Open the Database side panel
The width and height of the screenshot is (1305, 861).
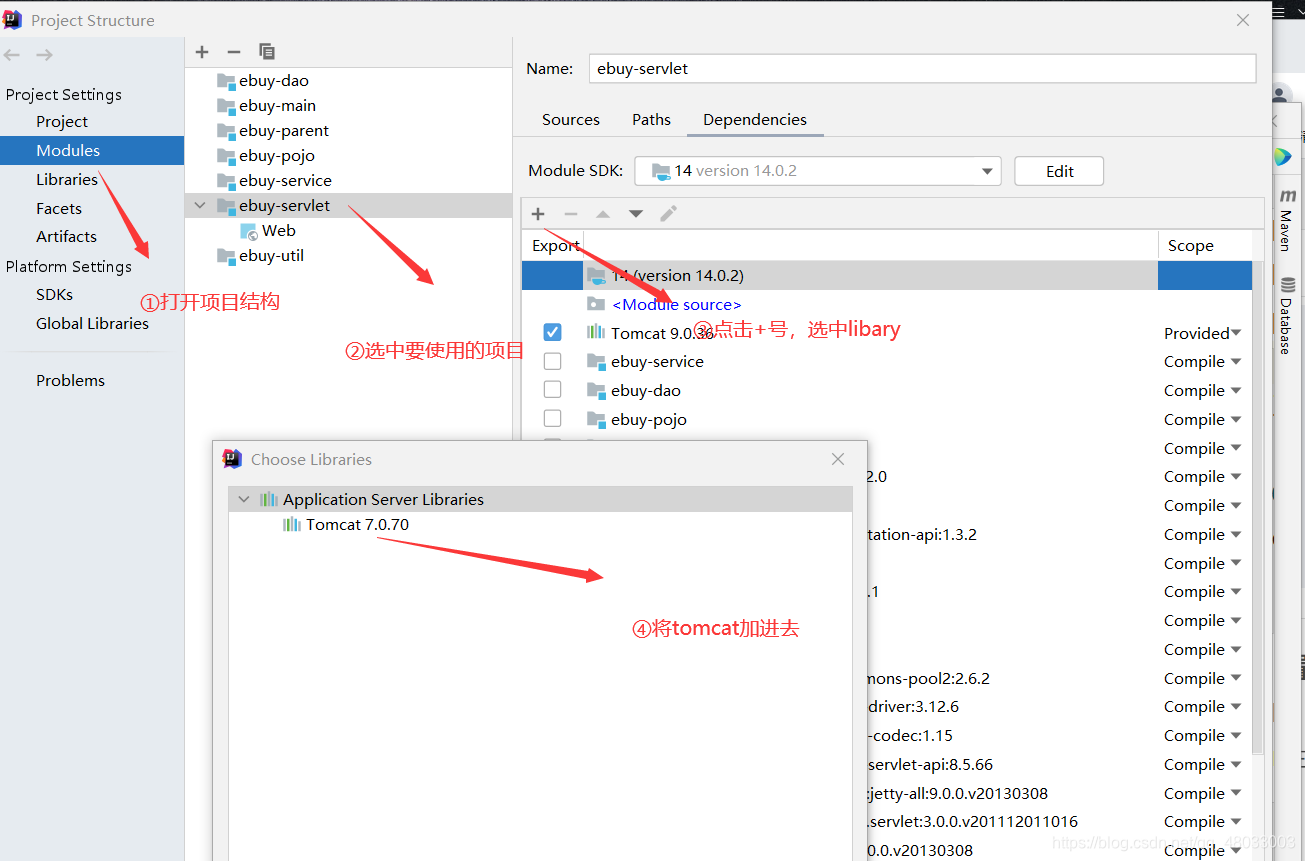(x=1288, y=315)
